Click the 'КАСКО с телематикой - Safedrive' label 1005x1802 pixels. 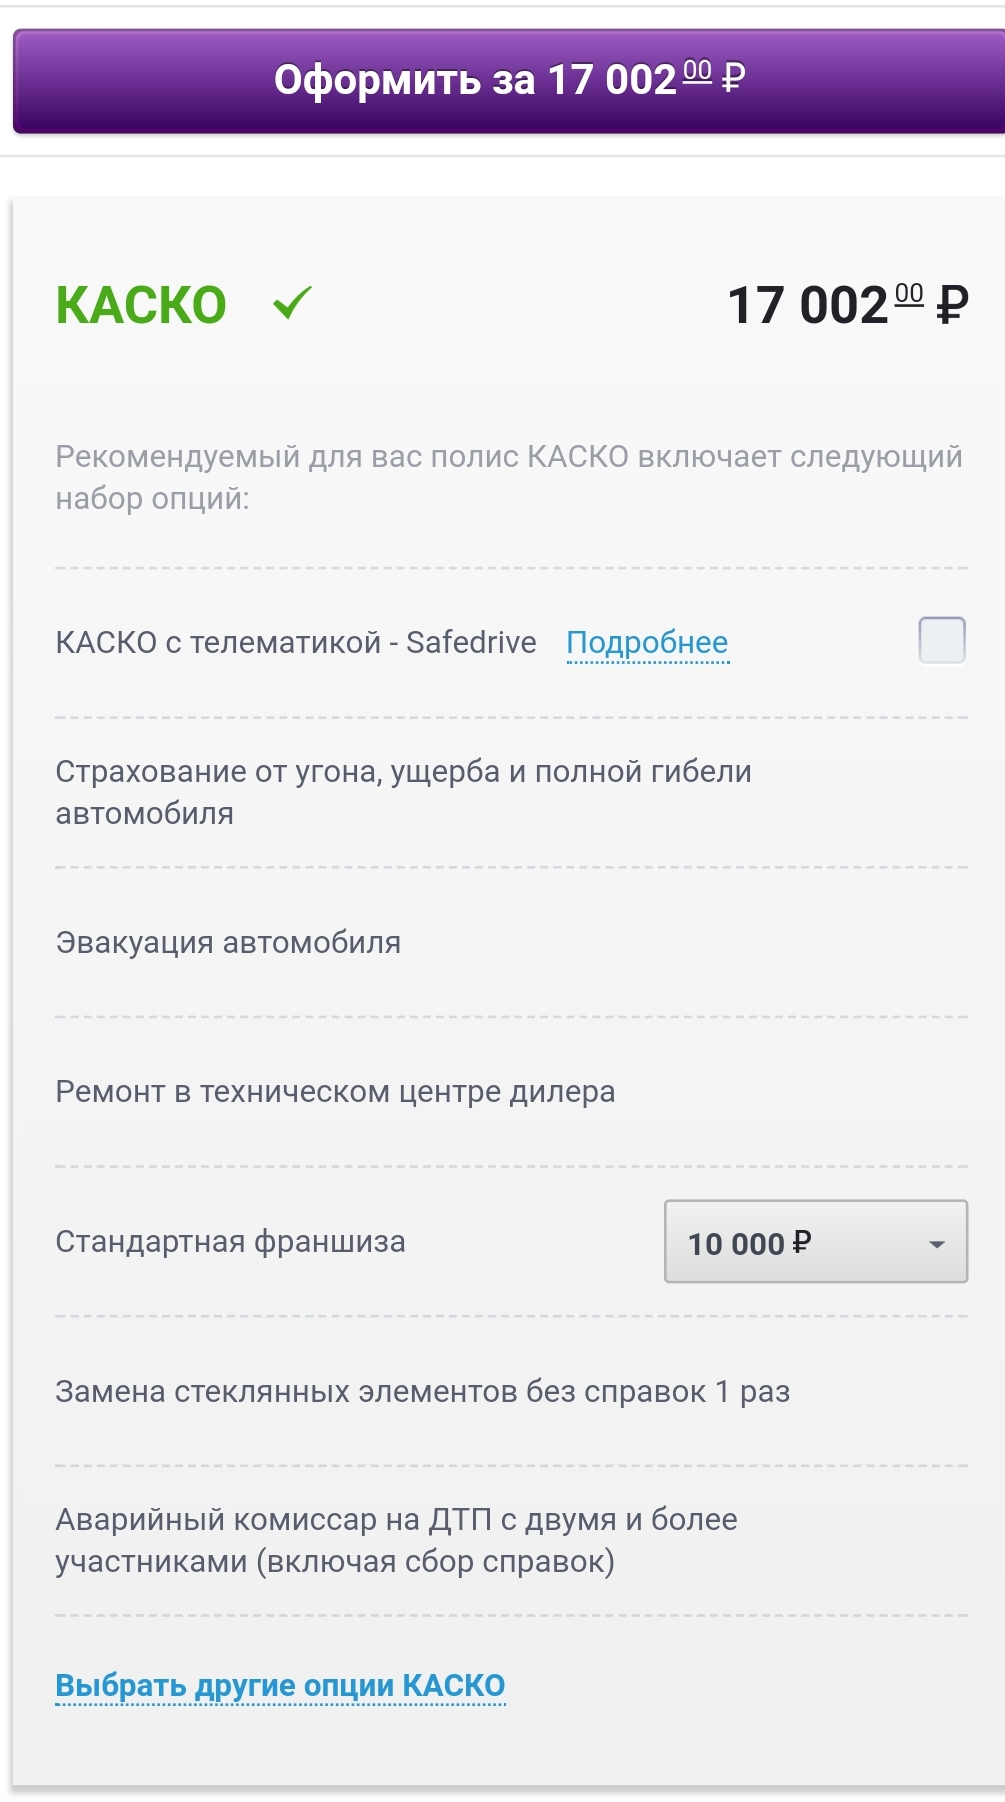coord(296,642)
